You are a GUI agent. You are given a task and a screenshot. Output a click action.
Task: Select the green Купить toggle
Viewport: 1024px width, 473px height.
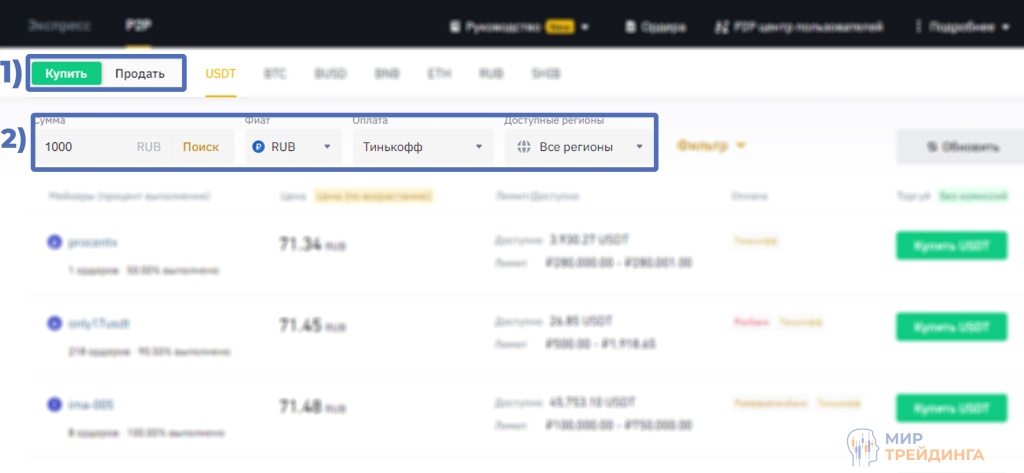[x=66, y=74]
